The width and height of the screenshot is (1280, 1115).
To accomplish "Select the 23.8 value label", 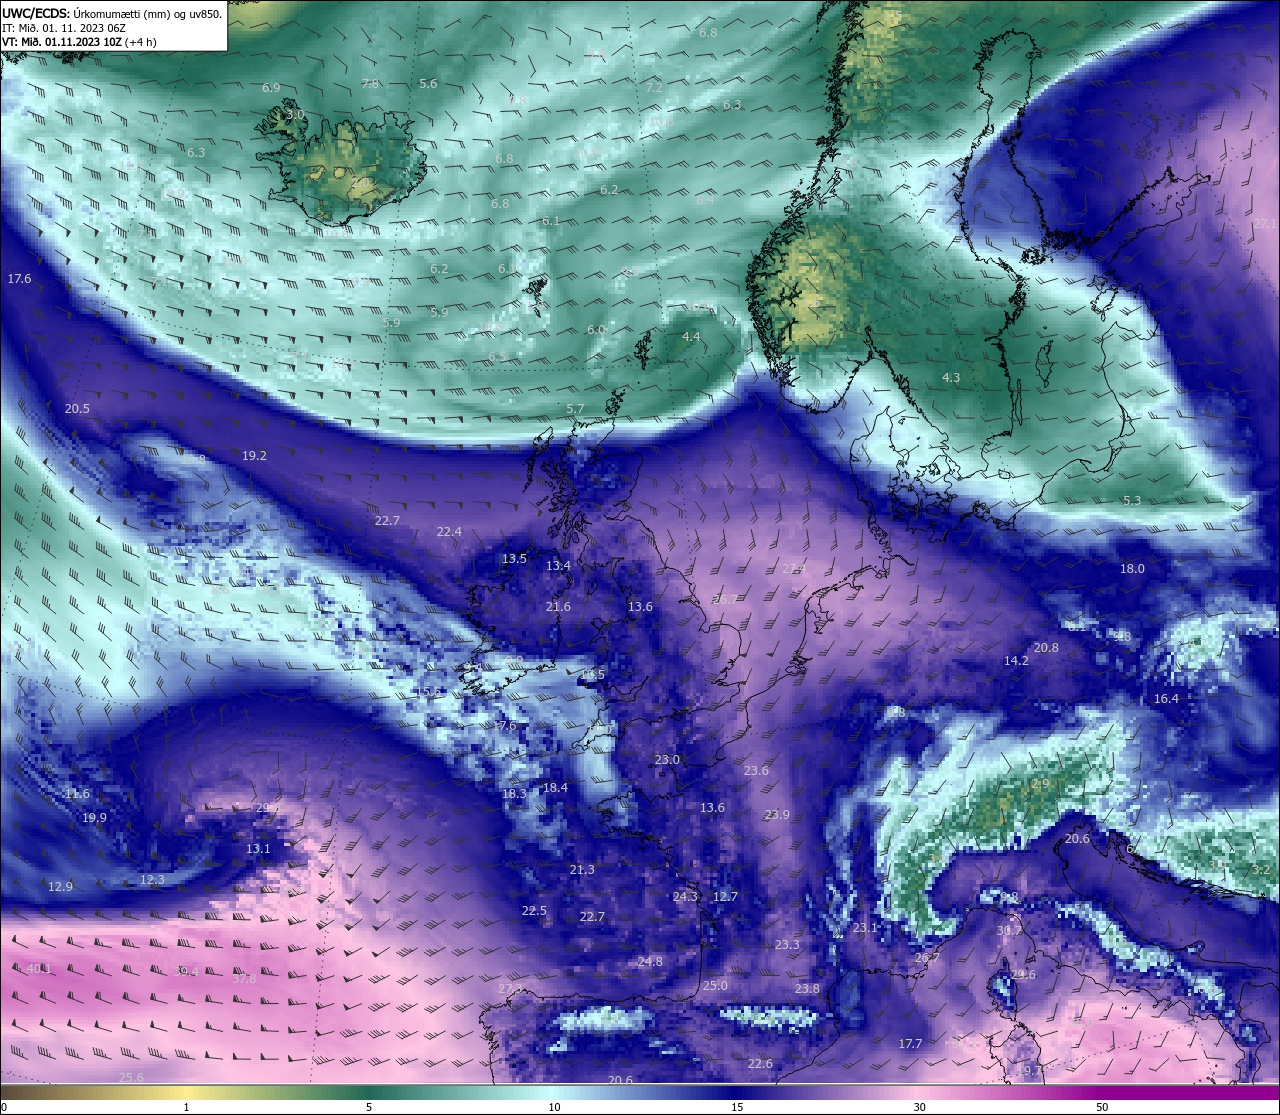I will click(807, 989).
